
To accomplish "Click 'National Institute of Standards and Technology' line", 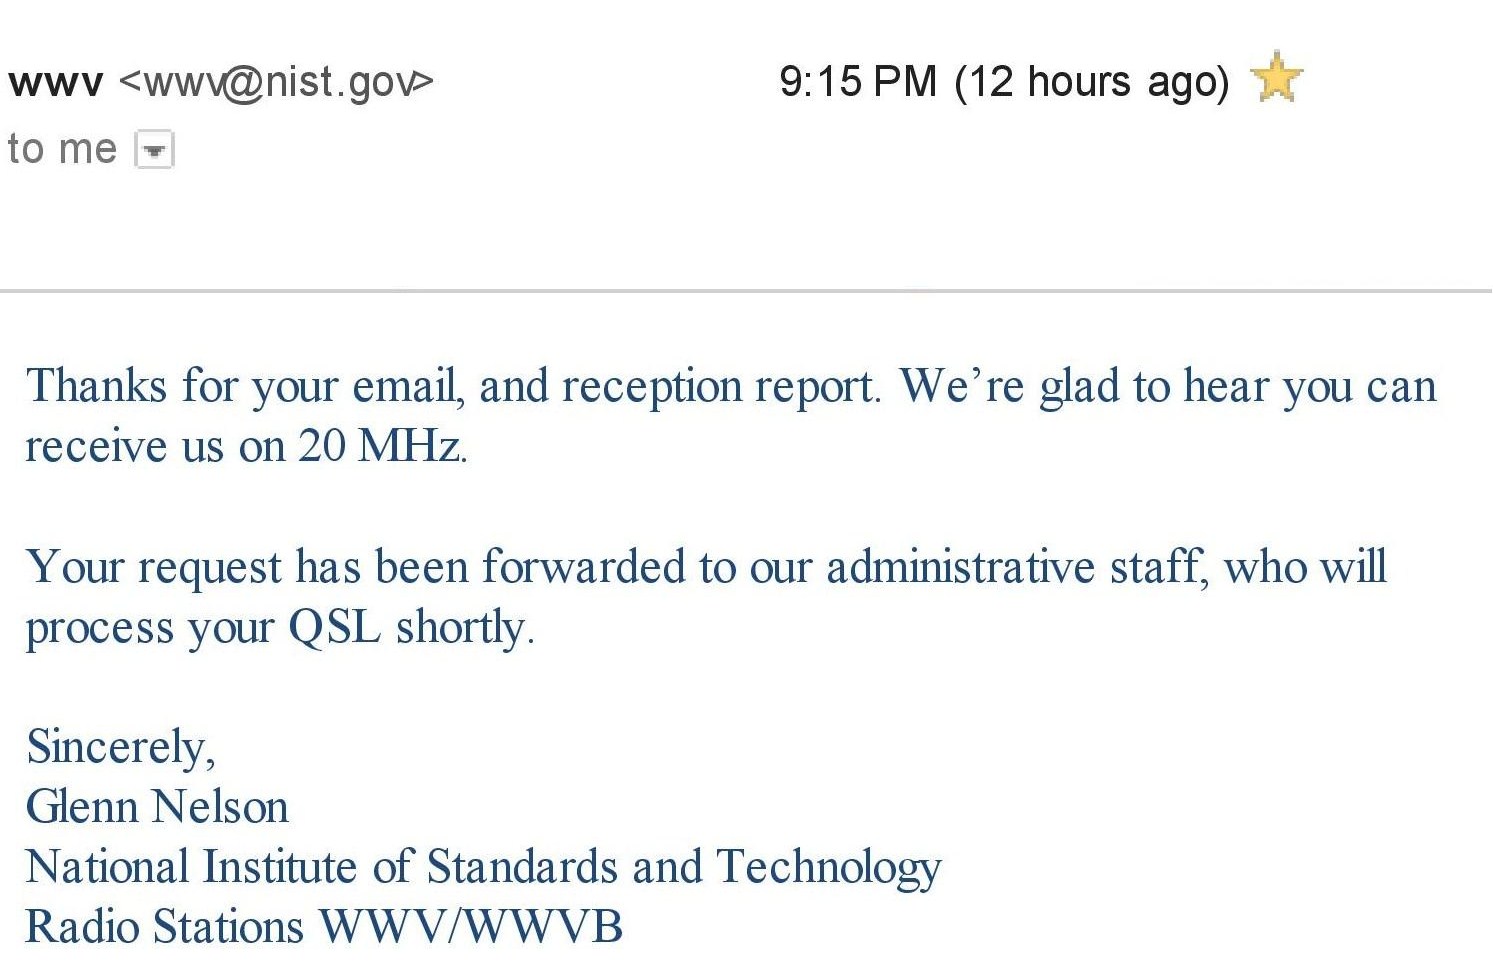I will click(483, 867).
